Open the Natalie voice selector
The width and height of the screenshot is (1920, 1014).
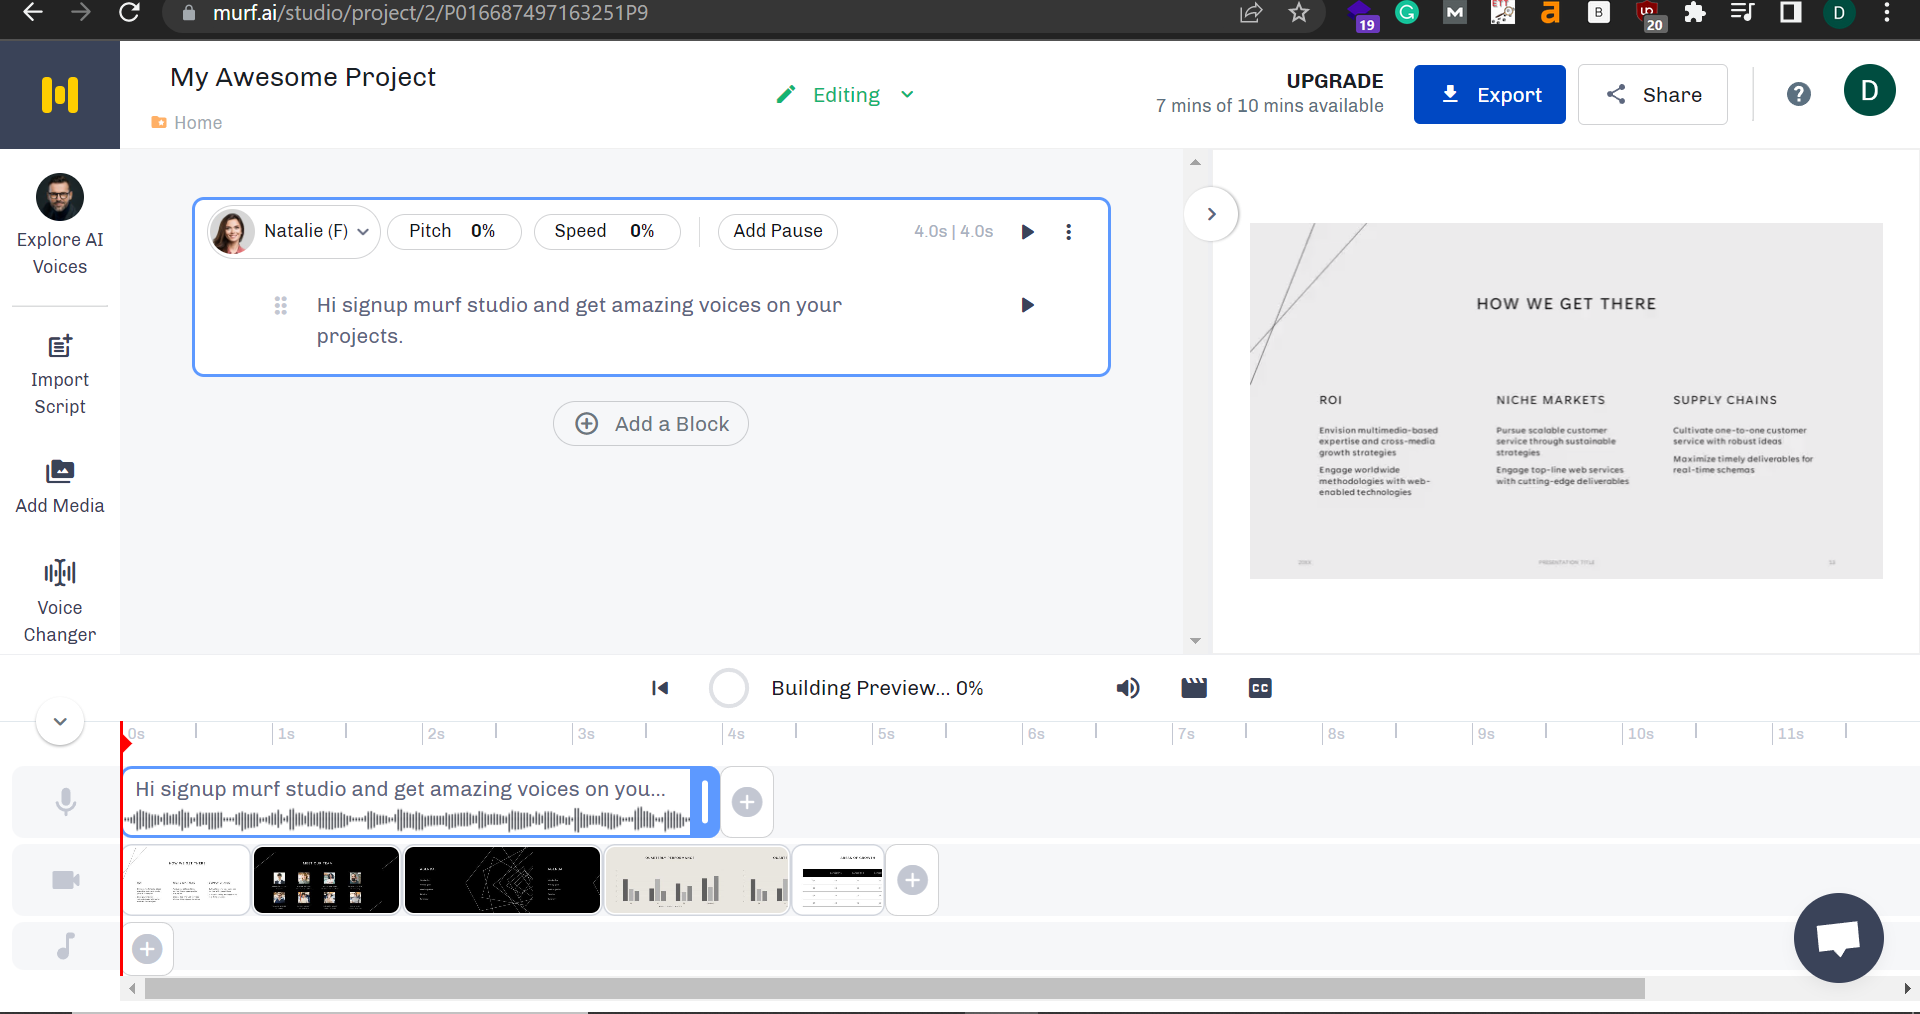click(292, 231)
